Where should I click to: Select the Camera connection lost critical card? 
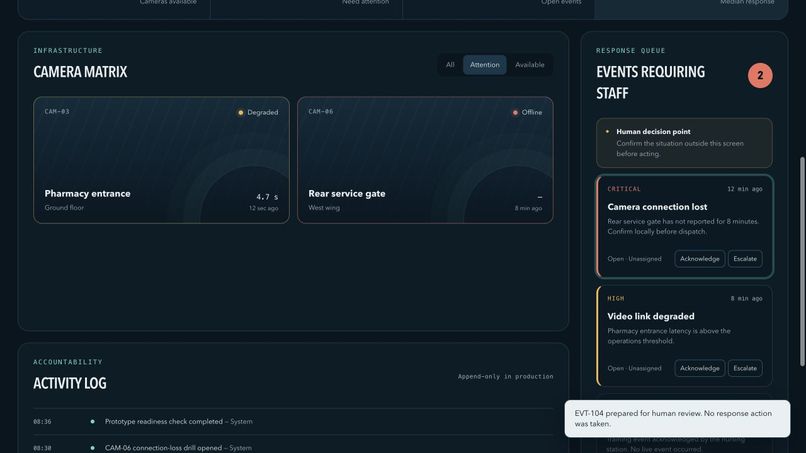[684, 227]
